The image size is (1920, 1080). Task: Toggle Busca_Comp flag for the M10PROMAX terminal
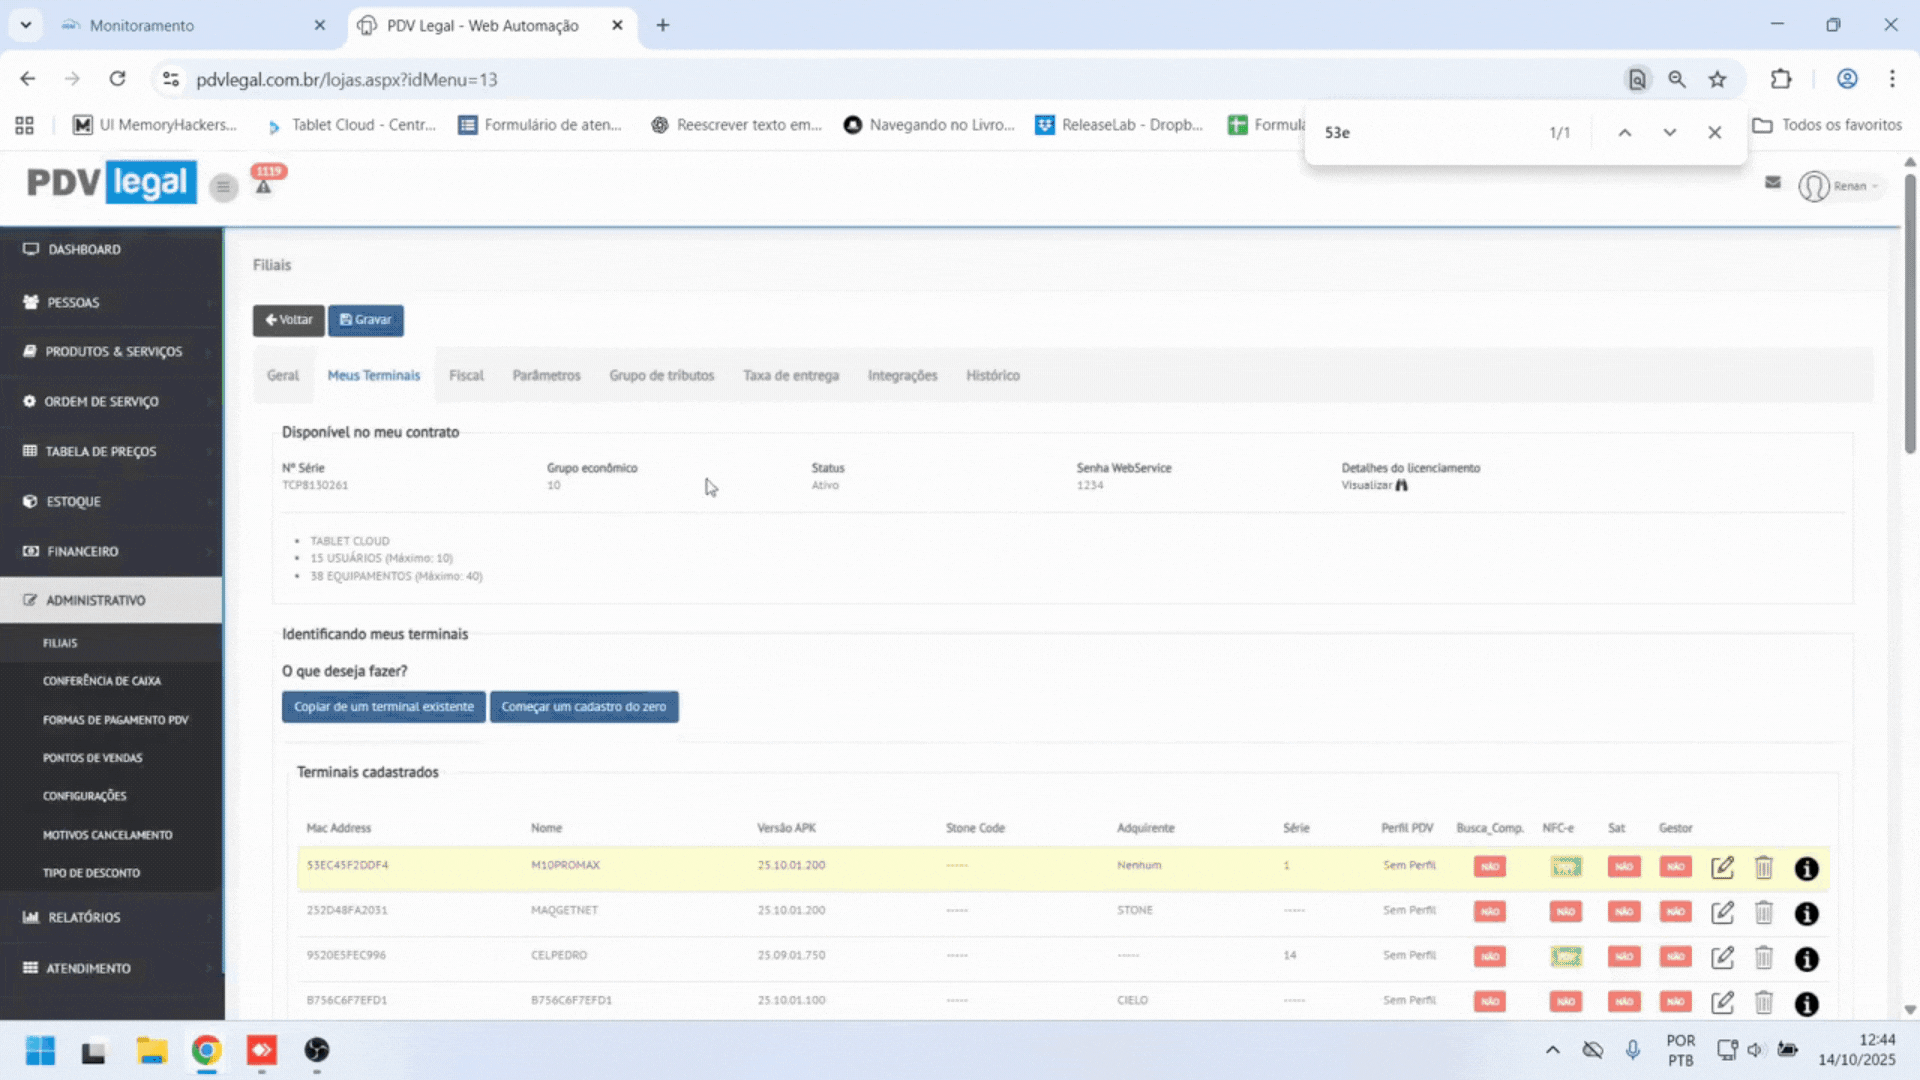(1489, 867)
